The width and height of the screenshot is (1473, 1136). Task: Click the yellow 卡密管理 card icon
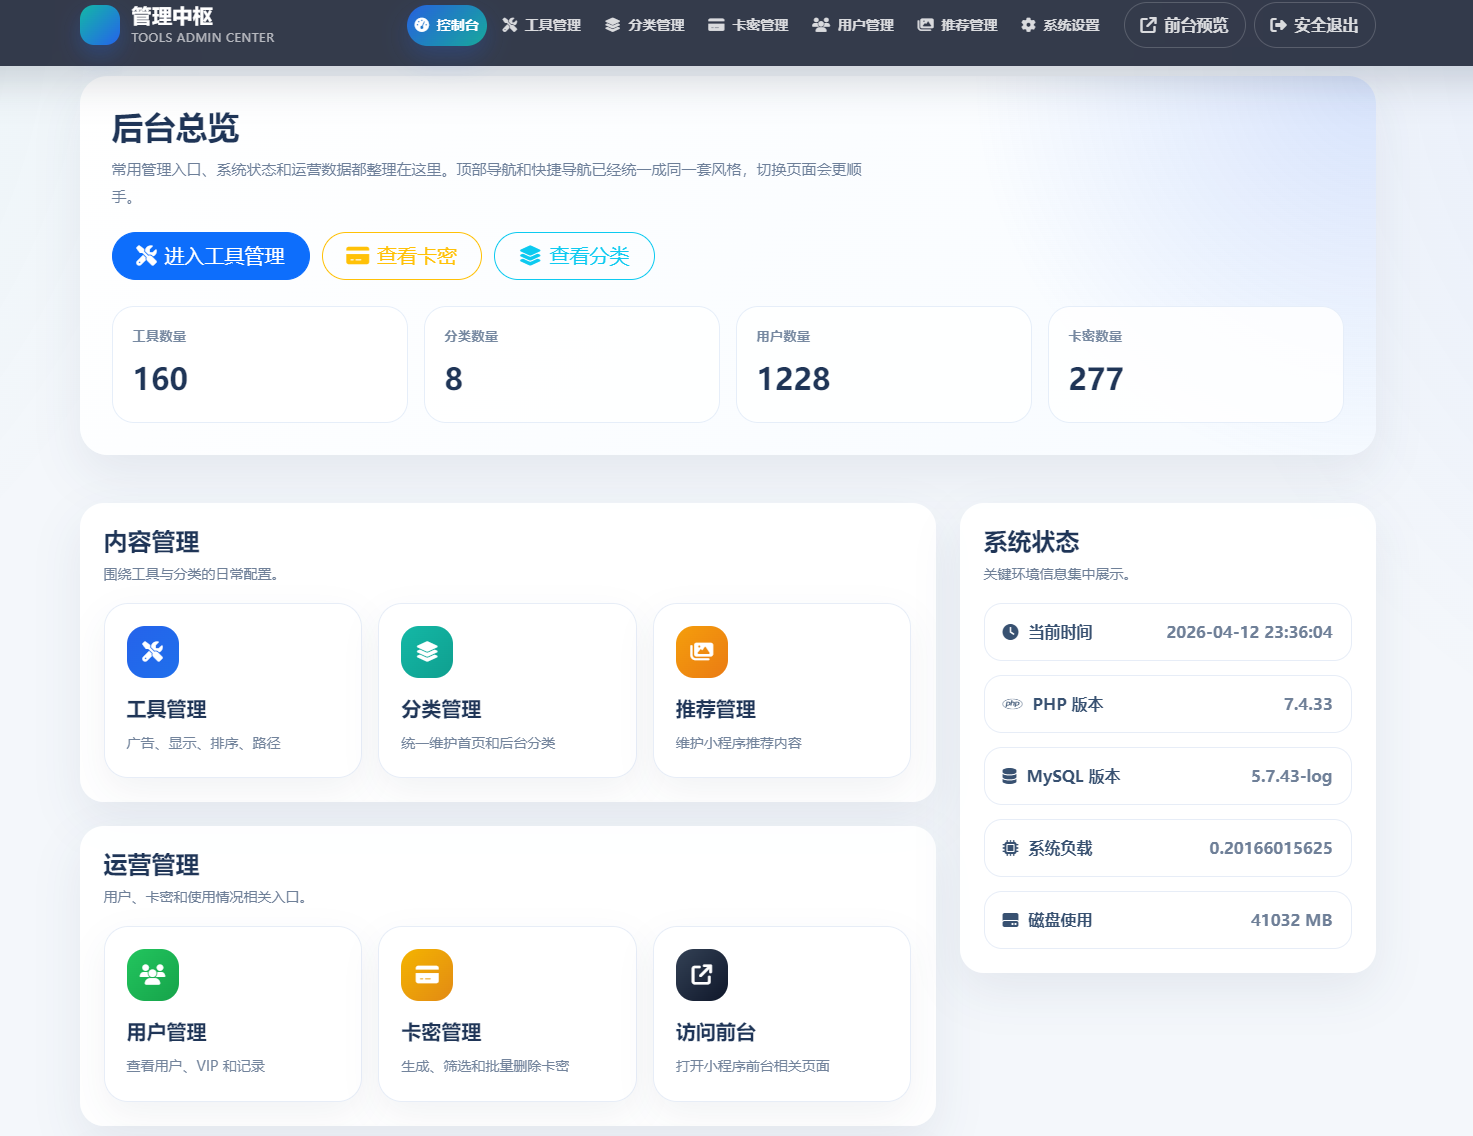(x=426, y=975)
